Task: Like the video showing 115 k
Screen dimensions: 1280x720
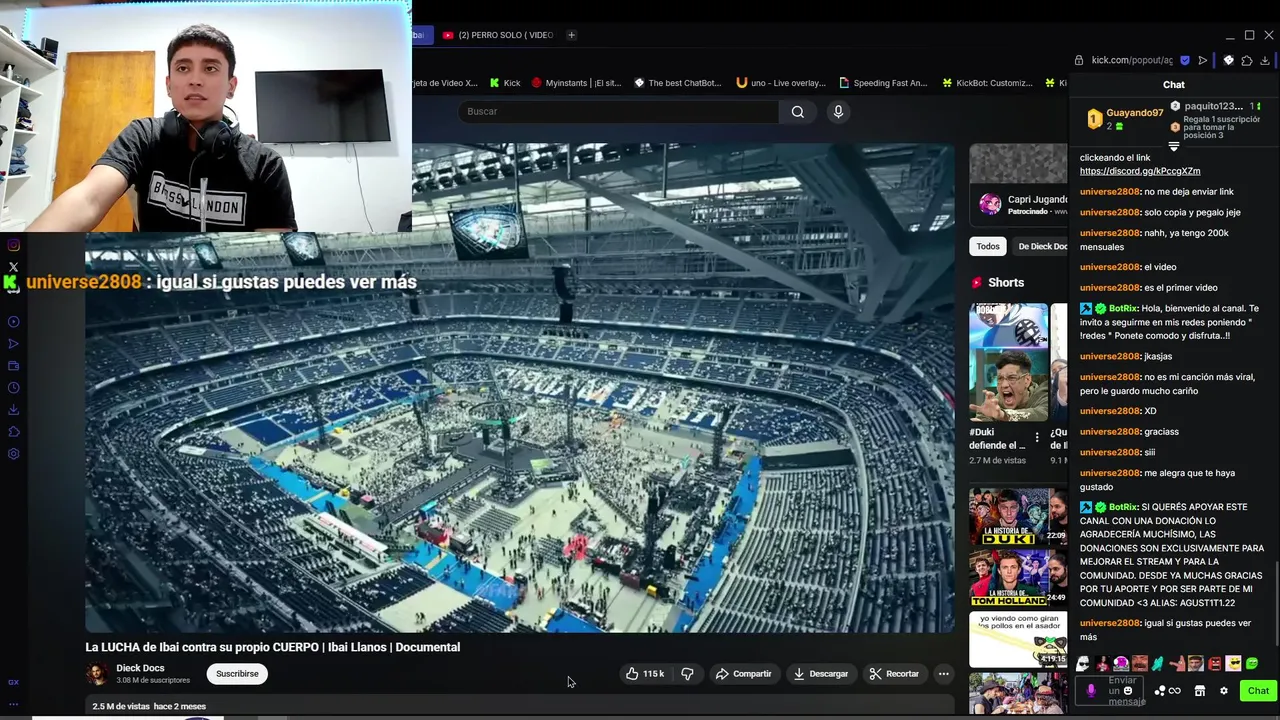Action: [x=644, y=674]
